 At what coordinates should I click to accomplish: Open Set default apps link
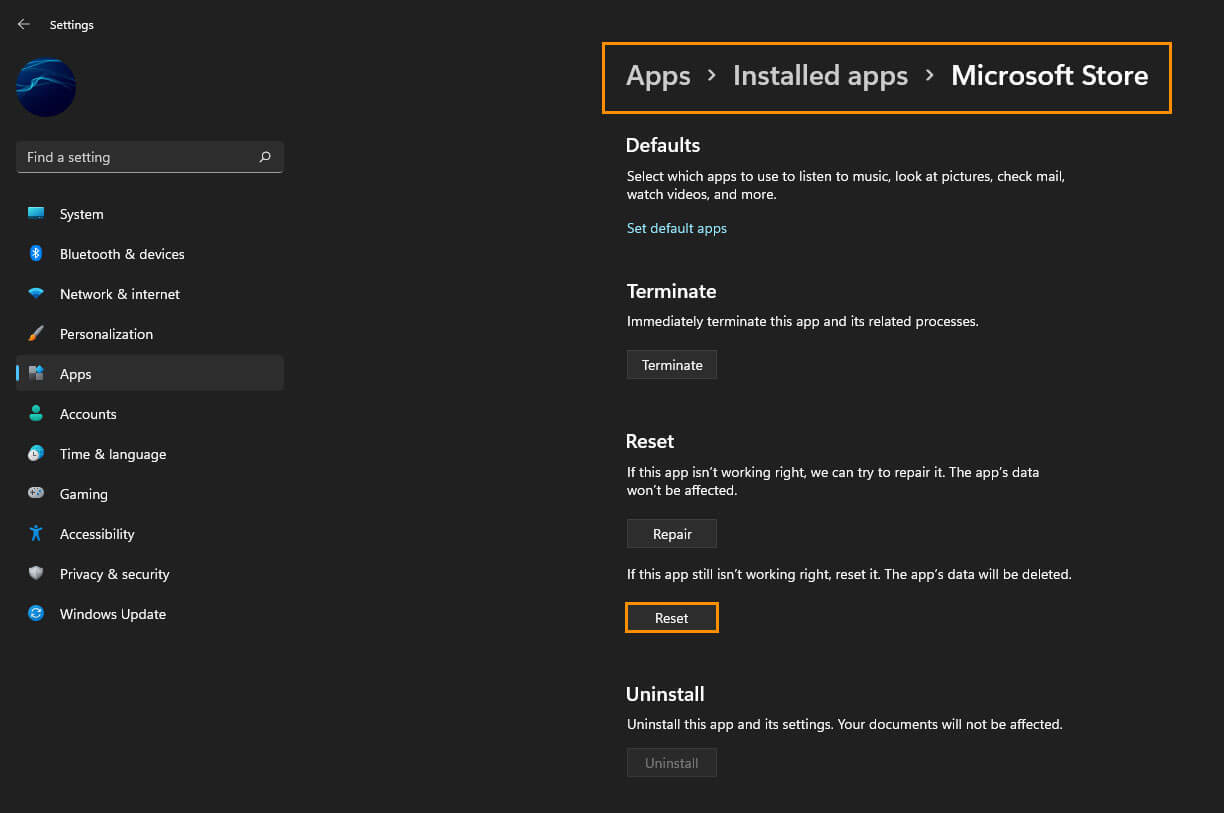[677, 228]
